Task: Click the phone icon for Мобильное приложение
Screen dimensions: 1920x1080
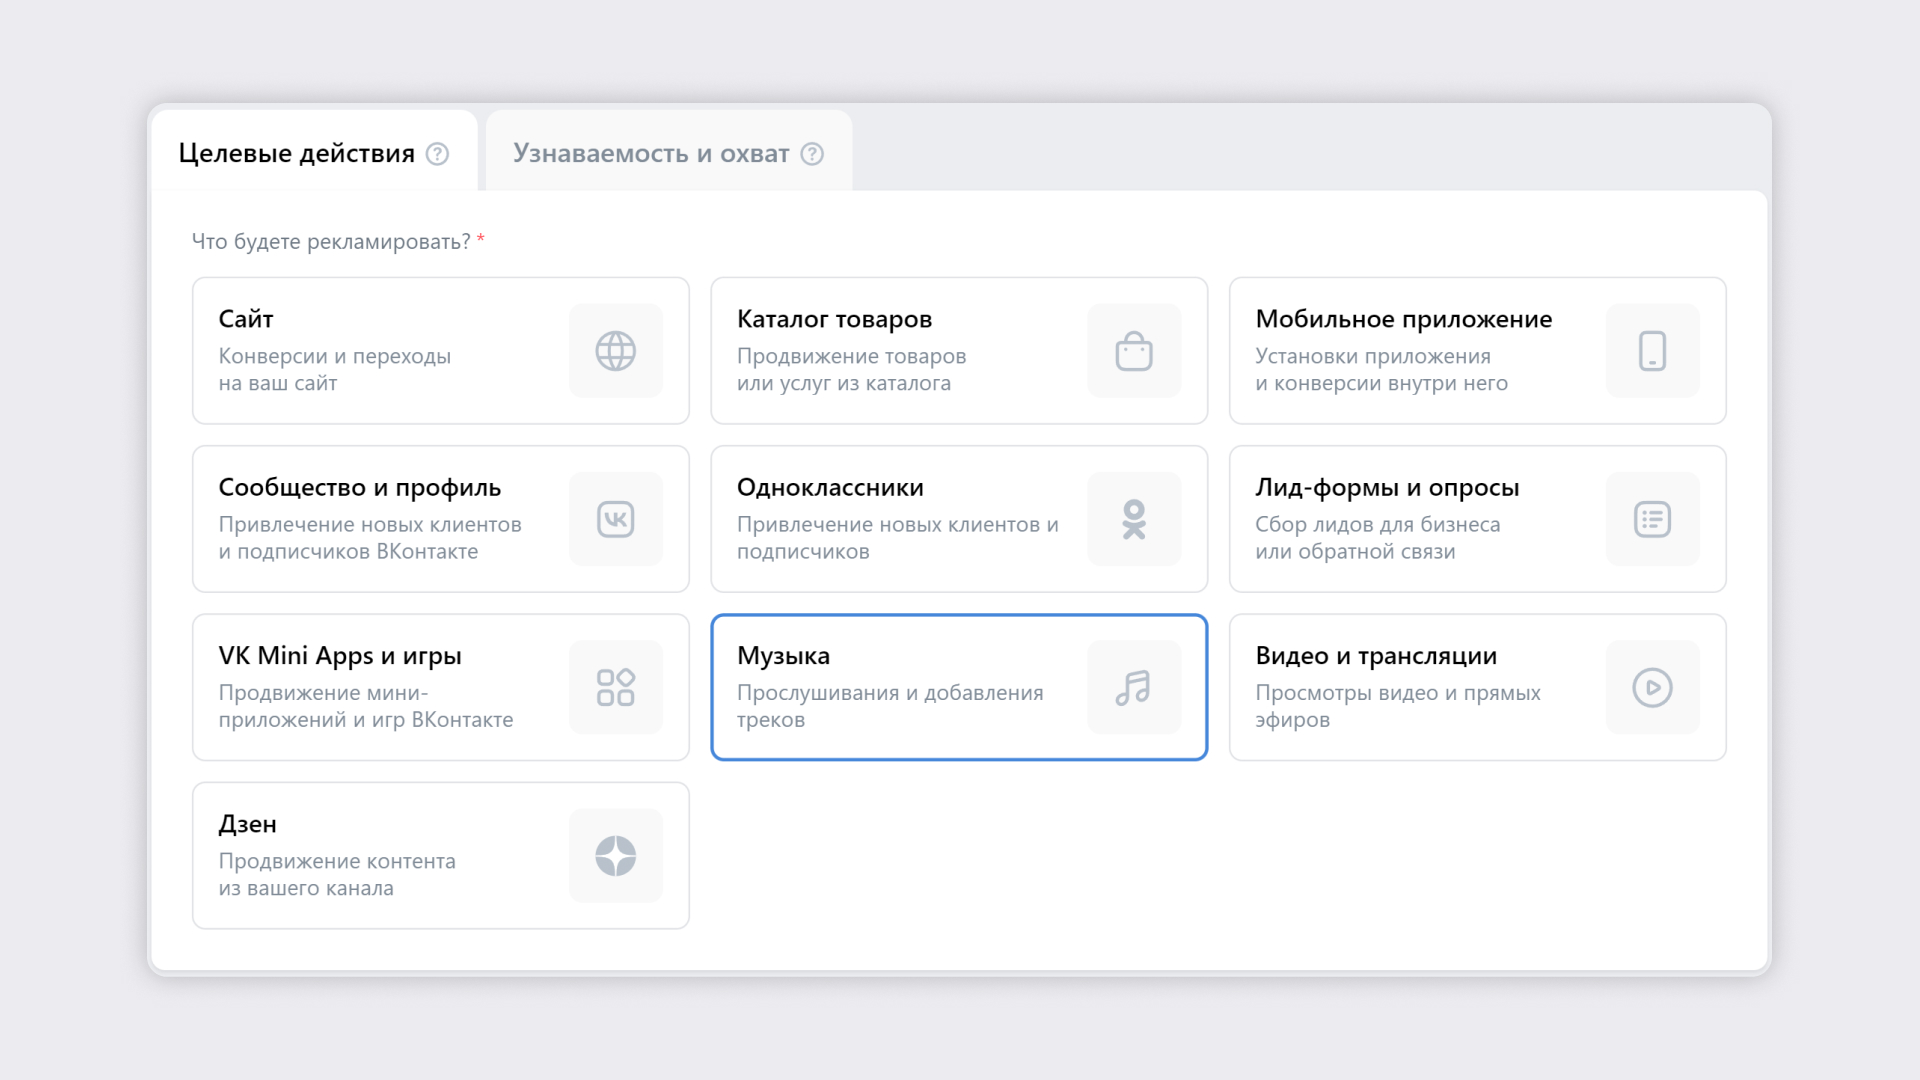Action: pos(1652,351)
